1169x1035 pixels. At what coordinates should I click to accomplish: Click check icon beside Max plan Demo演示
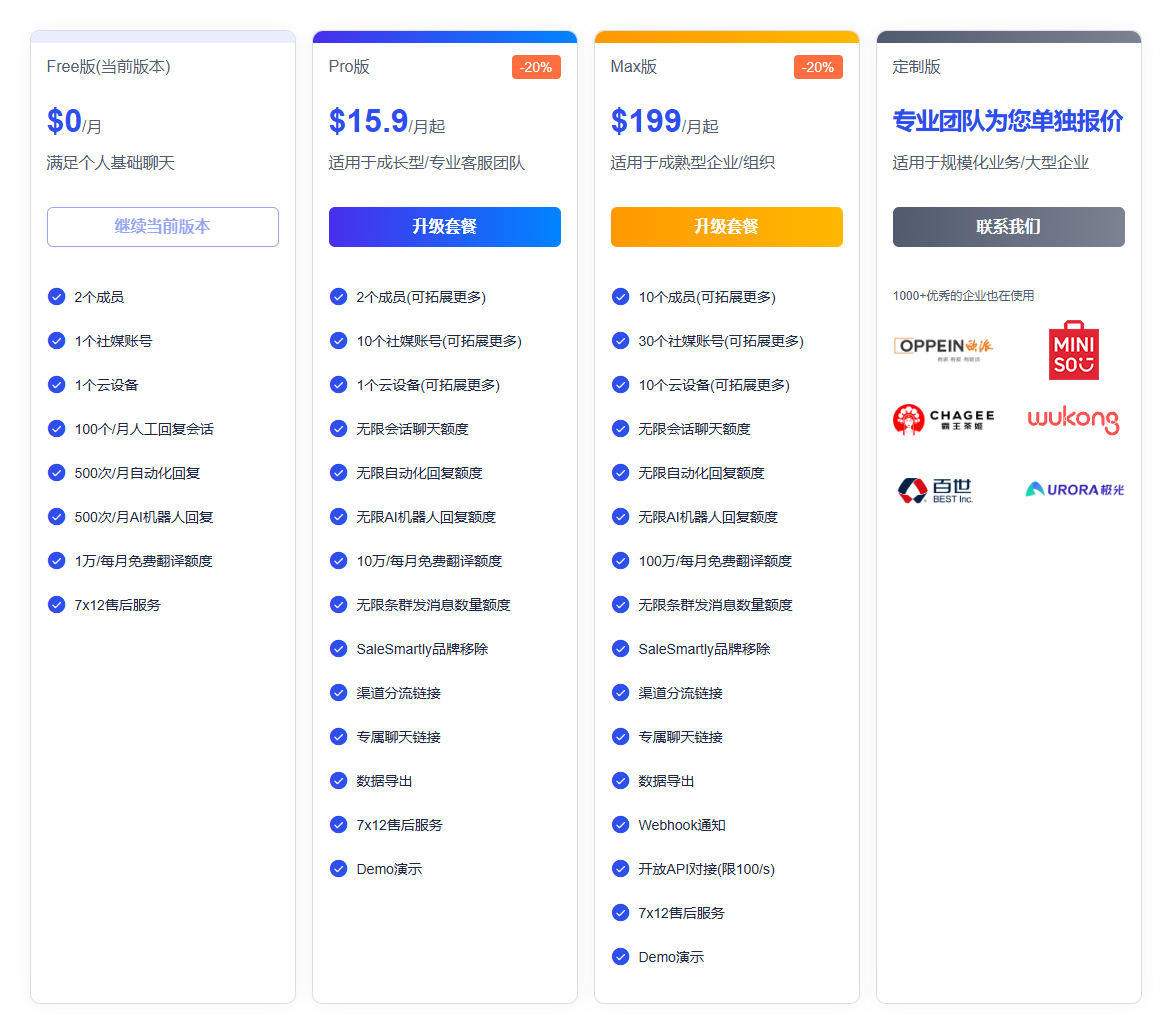coord(620,957)
